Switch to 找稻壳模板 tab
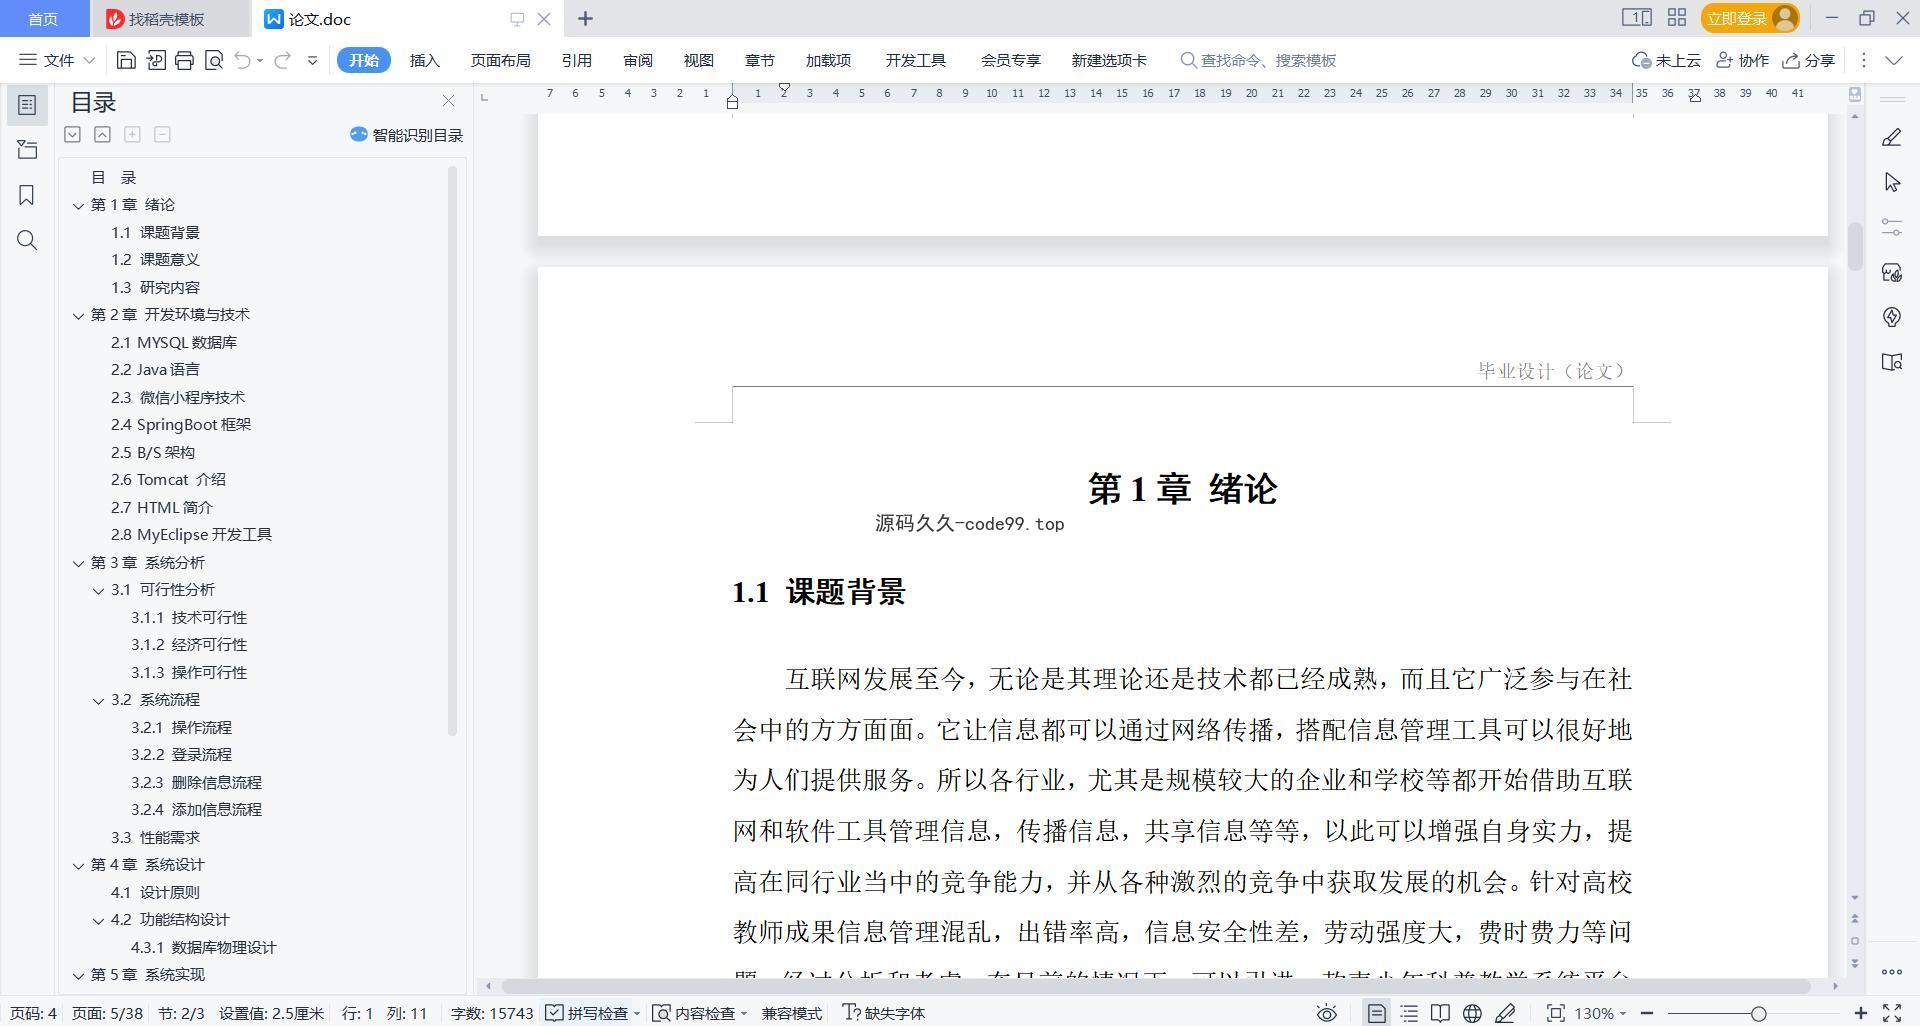1920x1026 pixels. [167, 19]
